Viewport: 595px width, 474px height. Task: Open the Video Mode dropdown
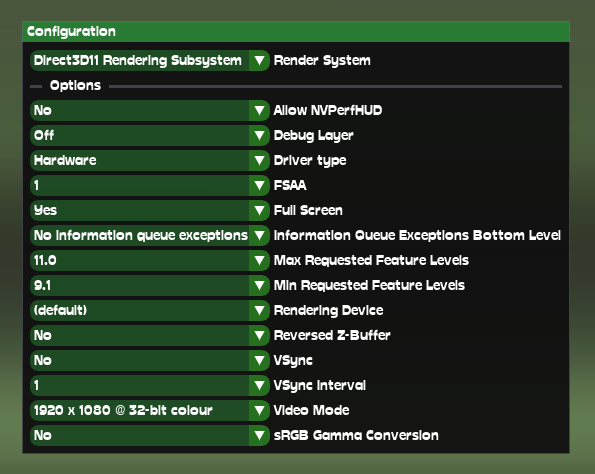pos(150,410)
